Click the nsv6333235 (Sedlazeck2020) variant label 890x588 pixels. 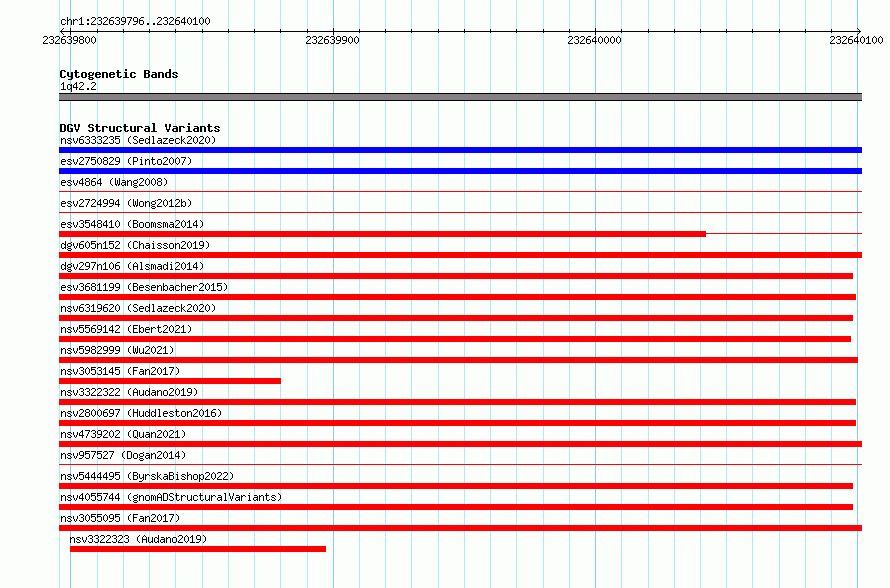138,140
